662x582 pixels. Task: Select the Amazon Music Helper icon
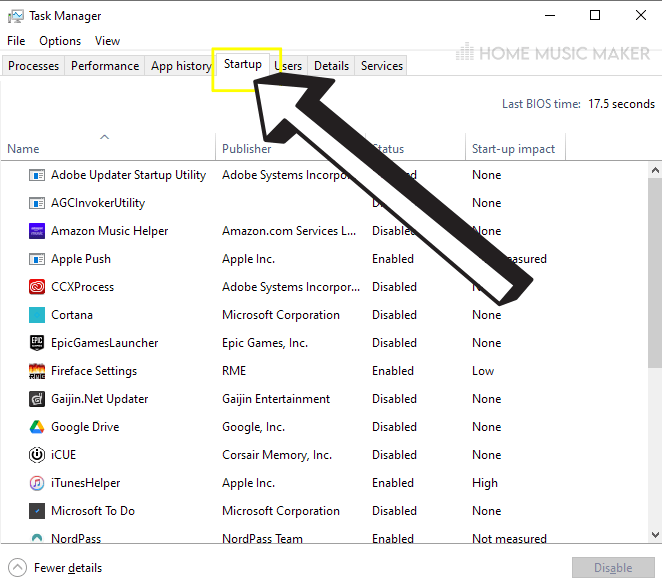tap(37, 231)
